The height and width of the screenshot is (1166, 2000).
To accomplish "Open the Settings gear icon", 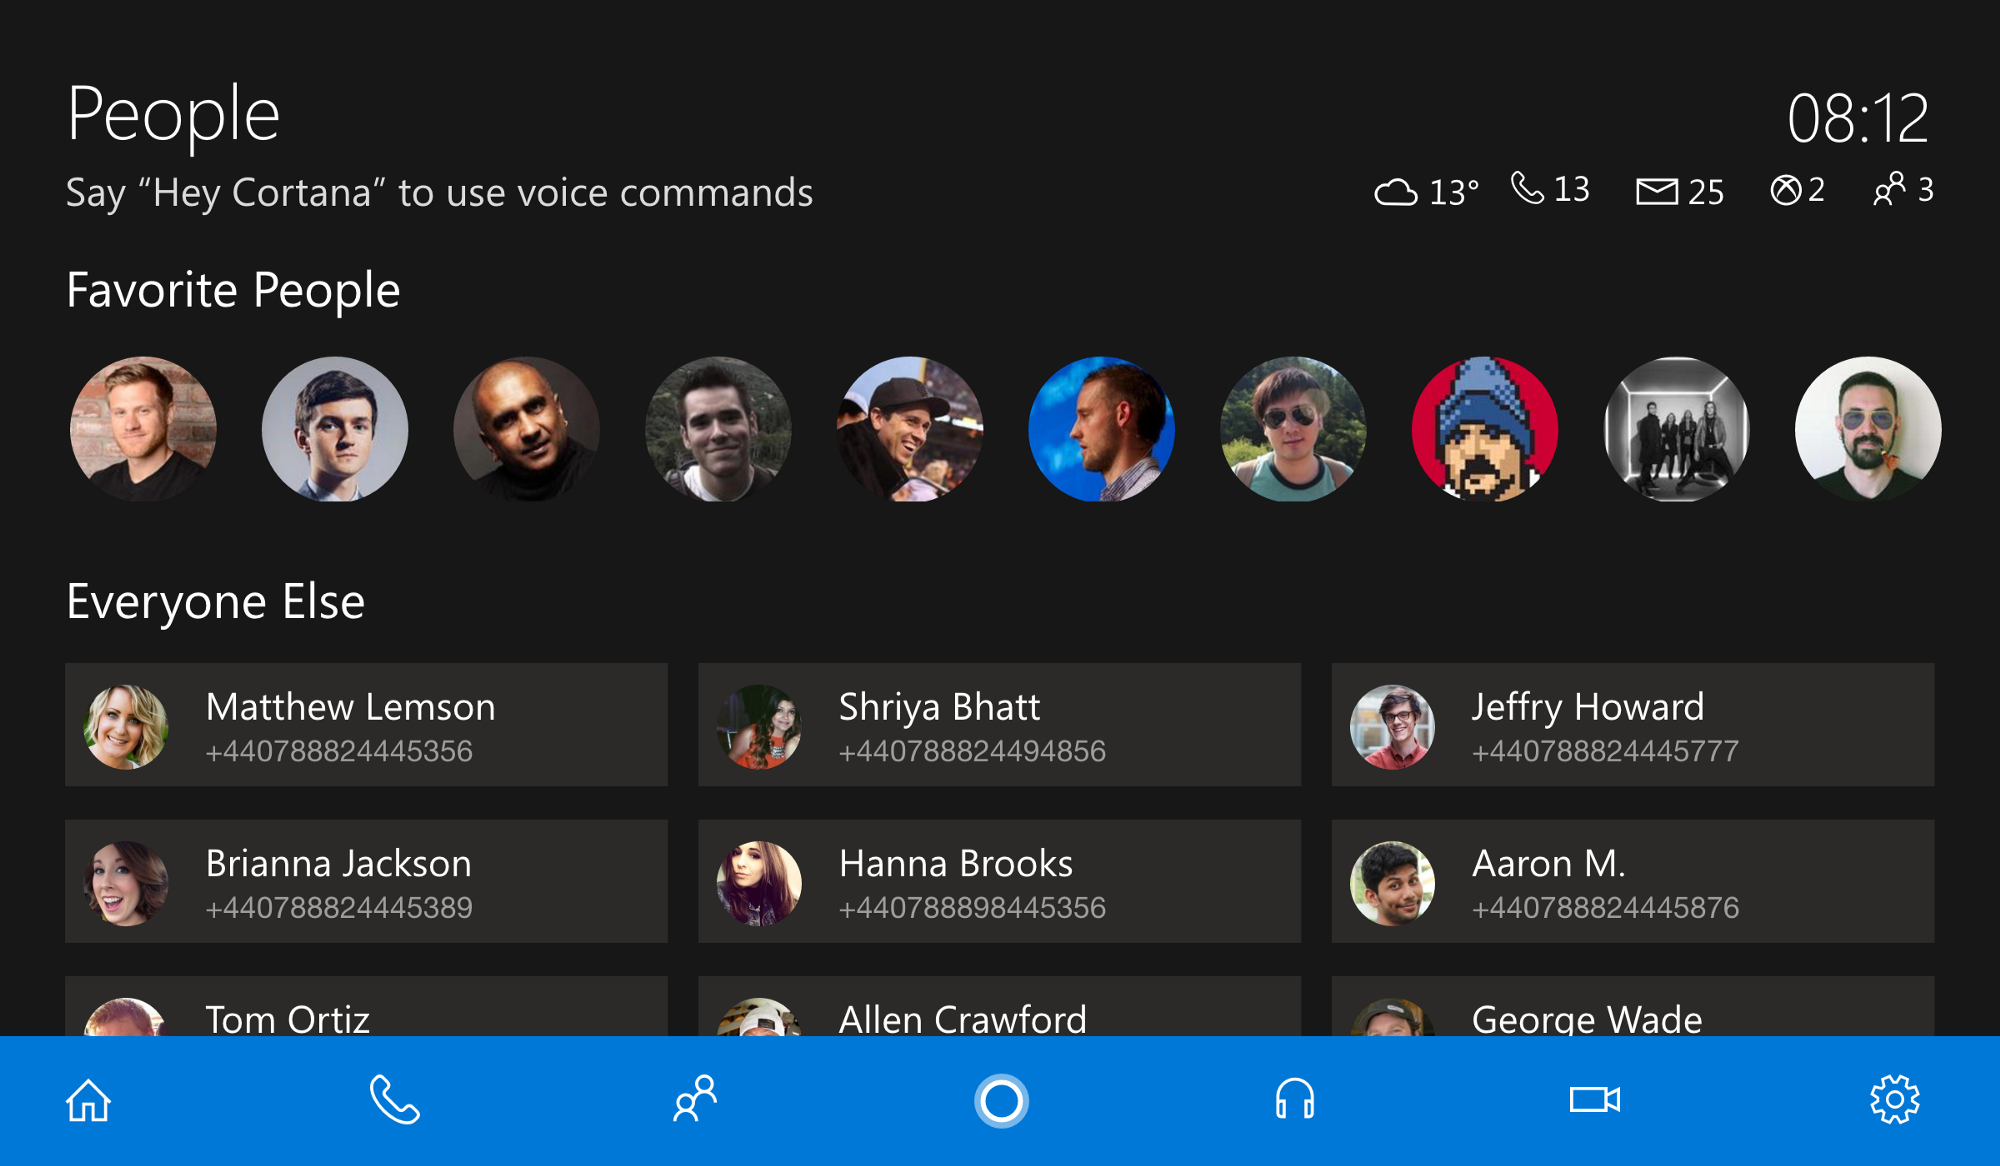I will point(1894,1100).
